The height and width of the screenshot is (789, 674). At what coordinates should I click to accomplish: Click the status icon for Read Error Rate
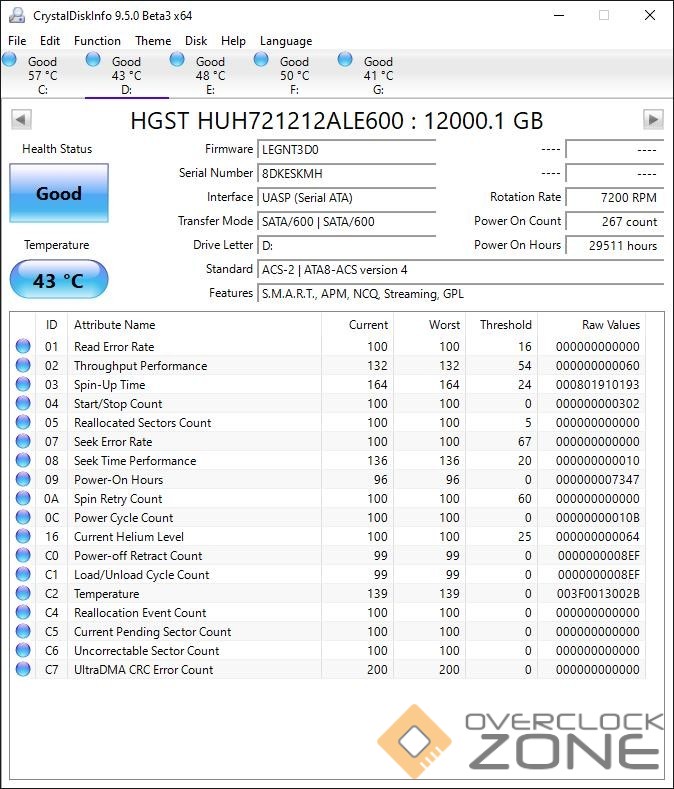pos(23,346)
